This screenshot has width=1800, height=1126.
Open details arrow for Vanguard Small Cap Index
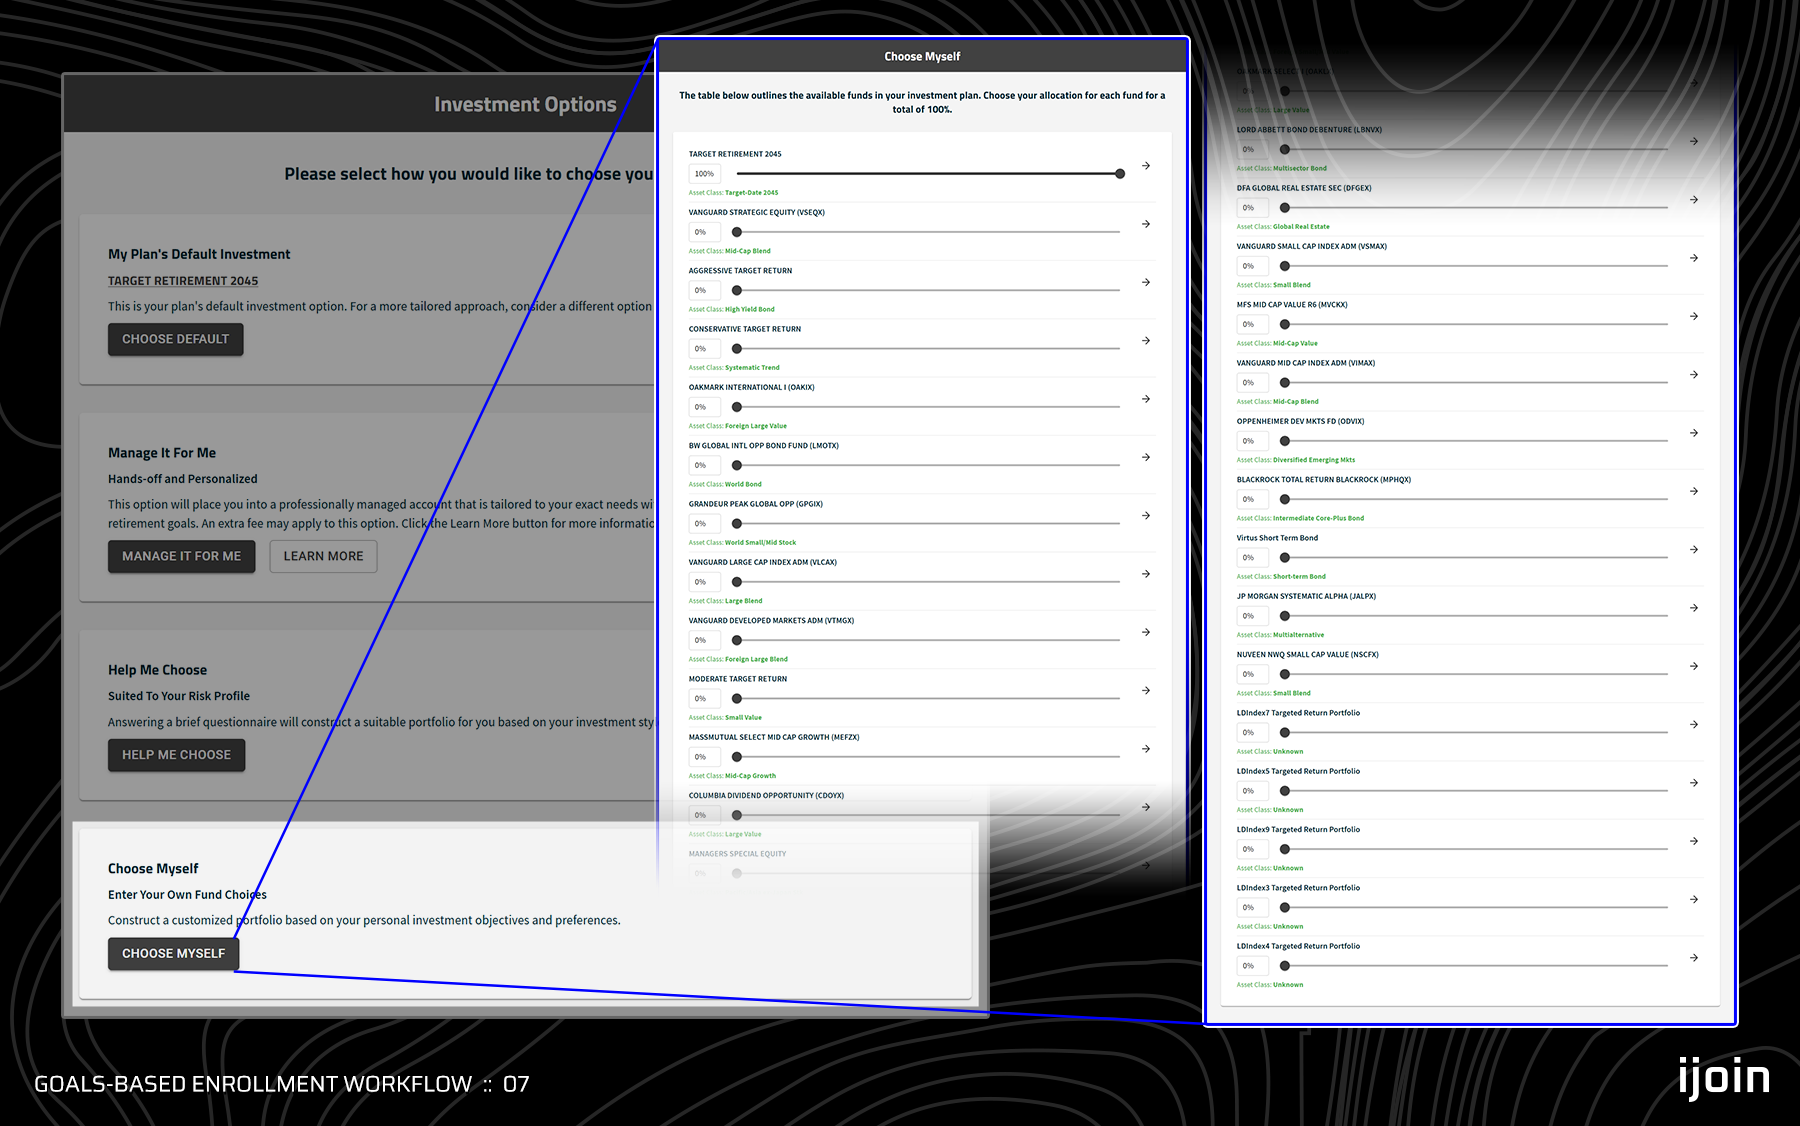(1694, 258)
